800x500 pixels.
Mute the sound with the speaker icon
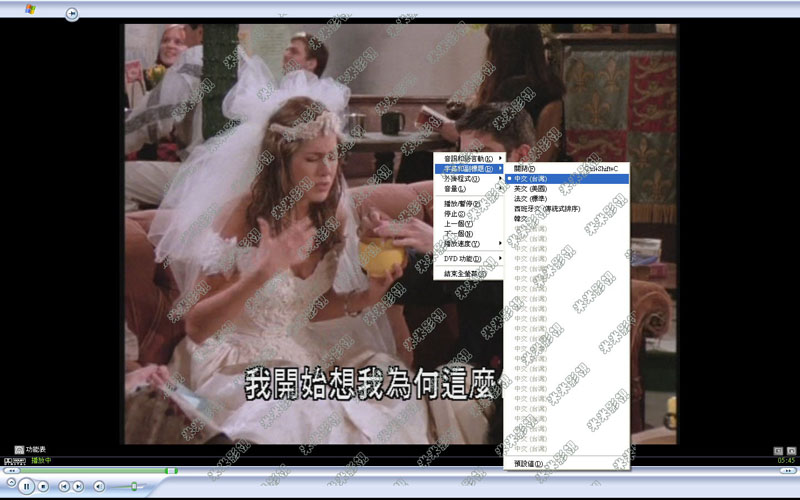(99, 487)
